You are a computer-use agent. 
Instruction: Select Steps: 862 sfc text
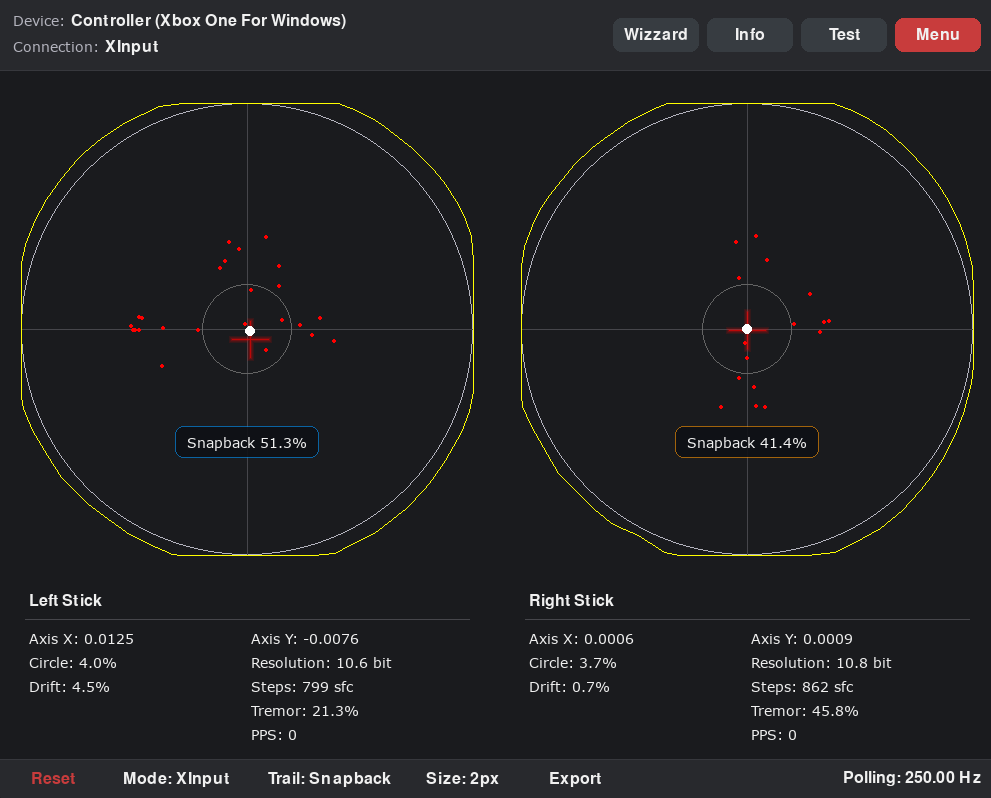[802, 687]
